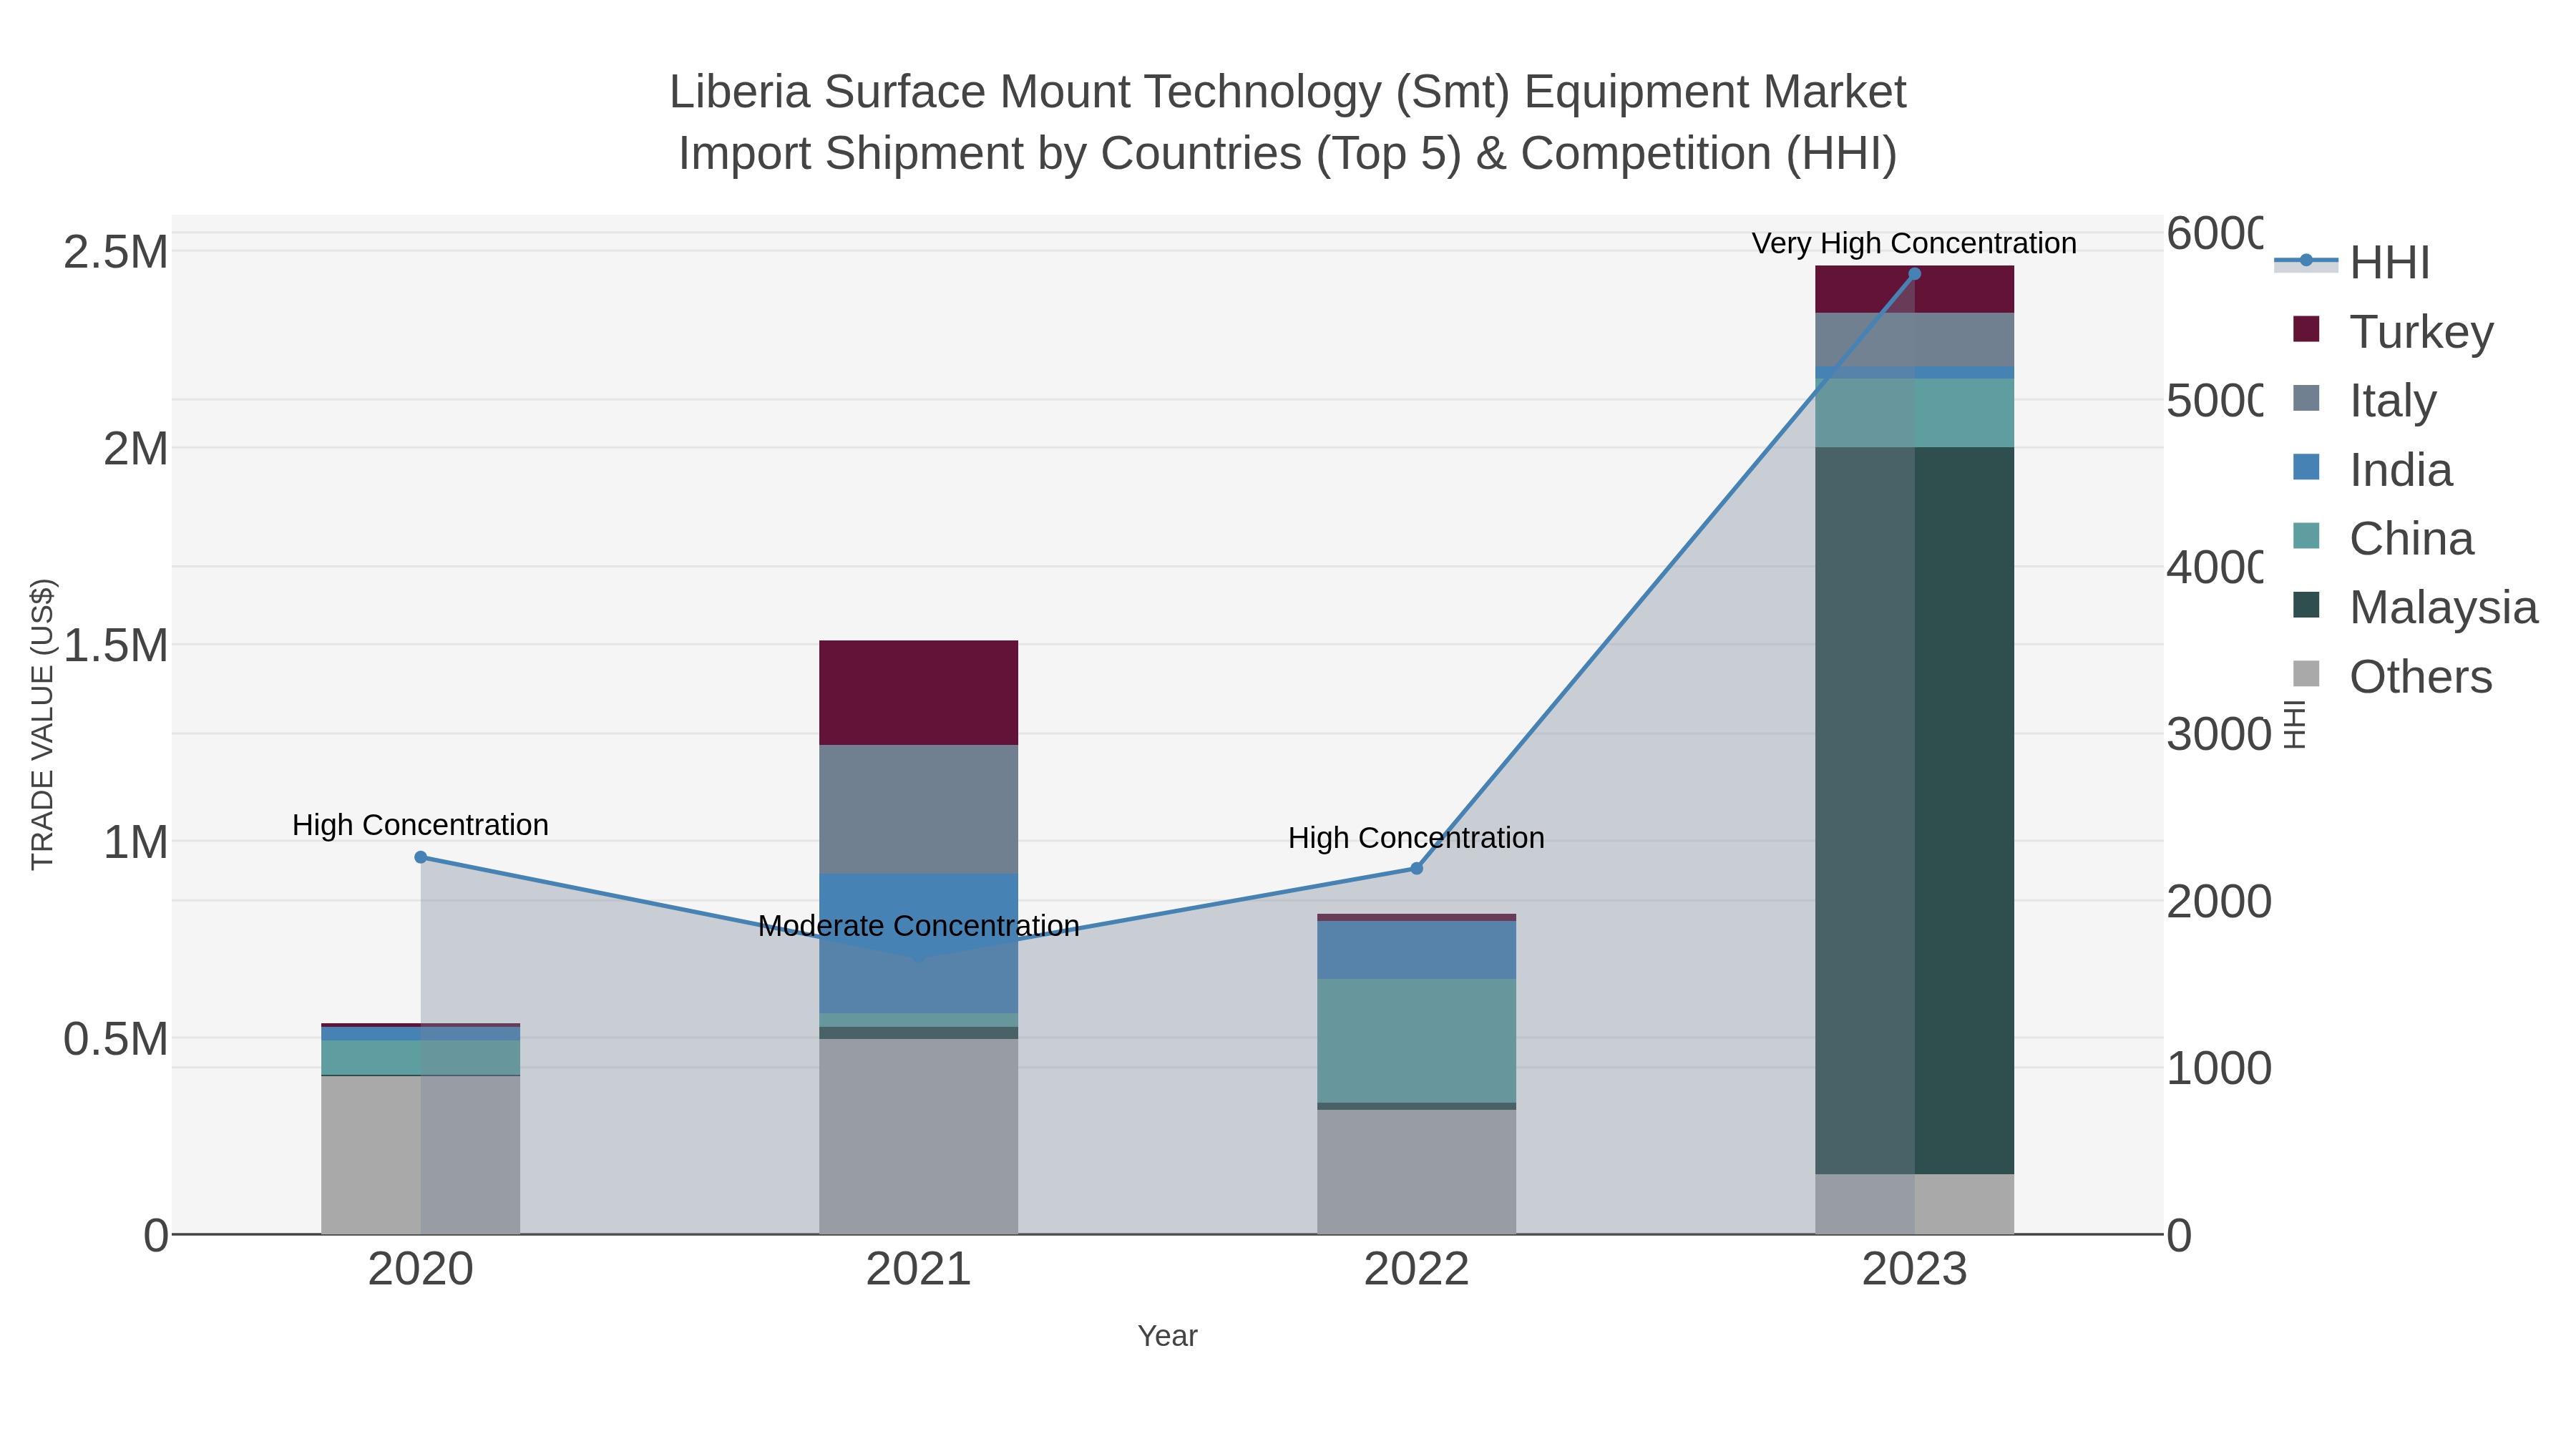
Task: Click the 2022 x-axis label
Action: click(x=1416, y=1270)
